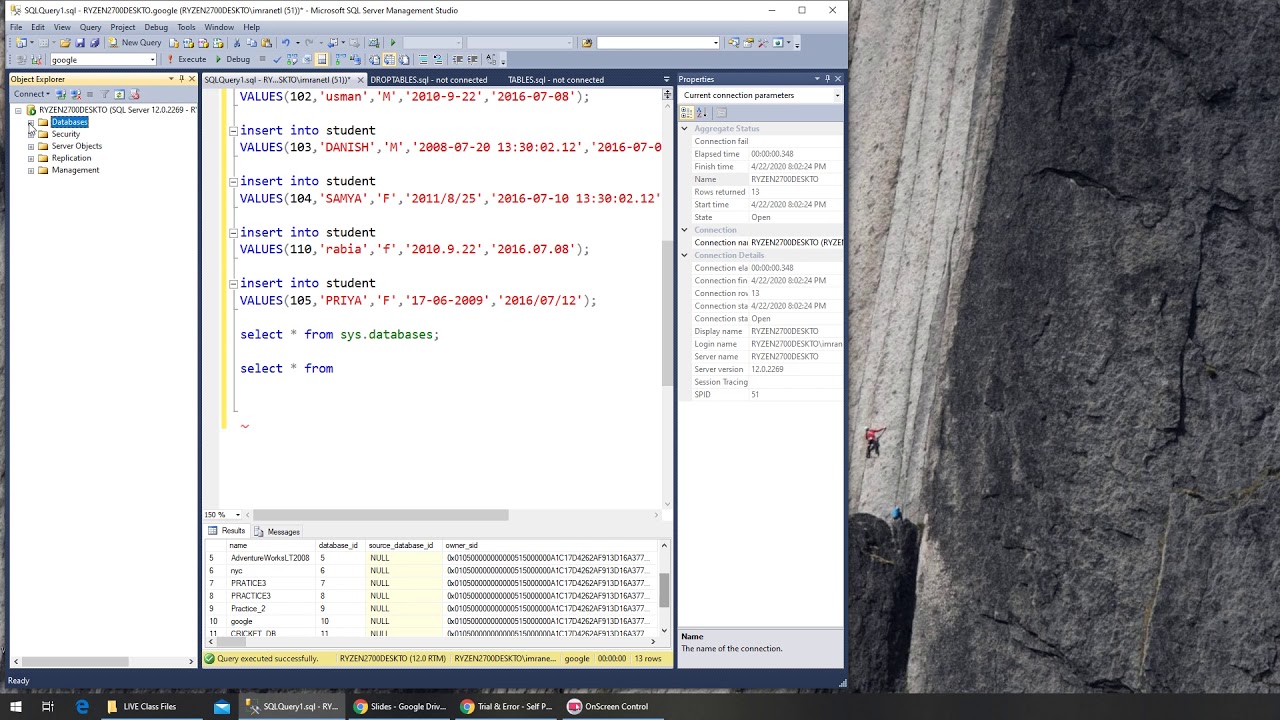Click the Save floppy disk icon
1280x720 pixels.
point(80,43)
